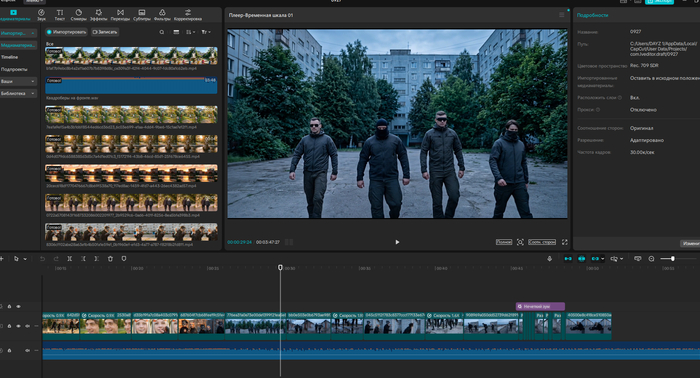The height and width of the screenshot is (378, 700).
Task: Click the Медиаматериалы icon in top toolbar
Action: click(13, 12)
